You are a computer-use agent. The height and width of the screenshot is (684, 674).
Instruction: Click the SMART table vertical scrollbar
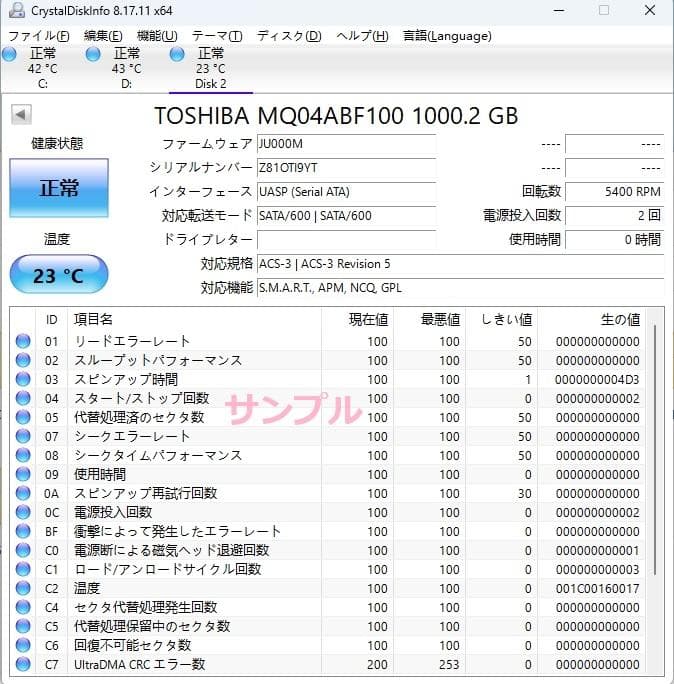point(655,449)
